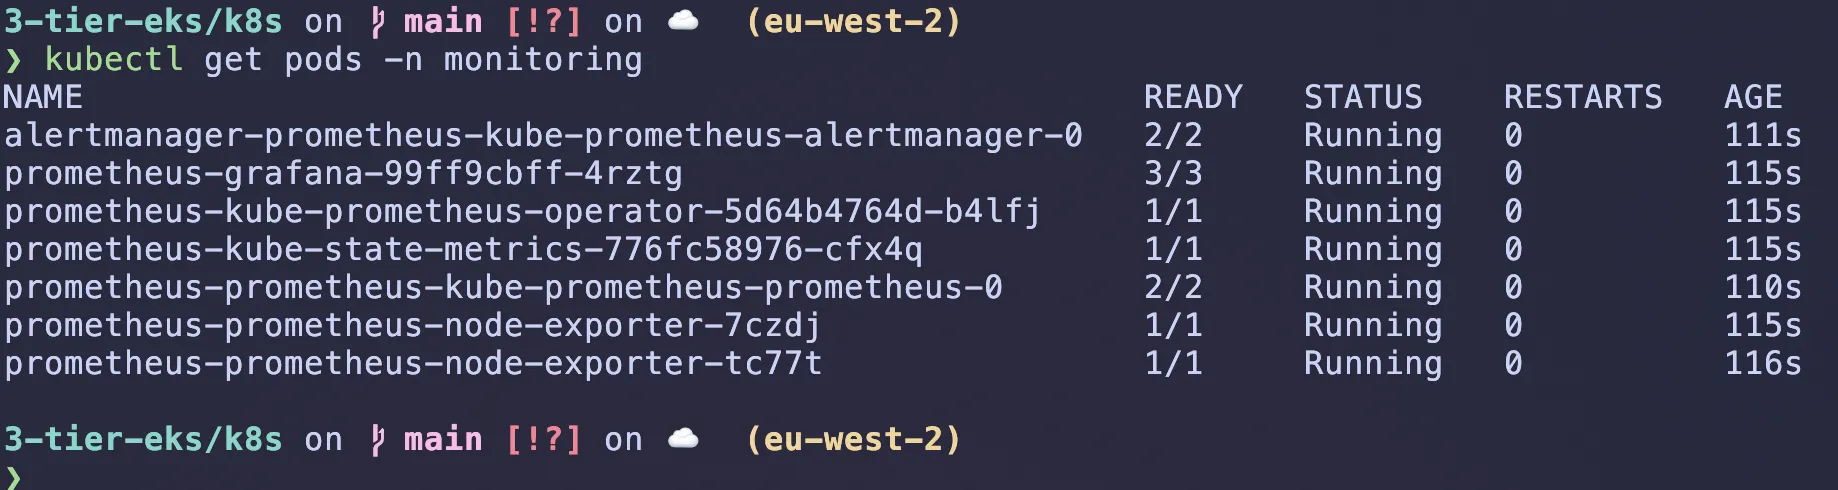Click the kubectl command word
Screen dimensions: 1838x490
pyautogui.click(x=113, y=60)
